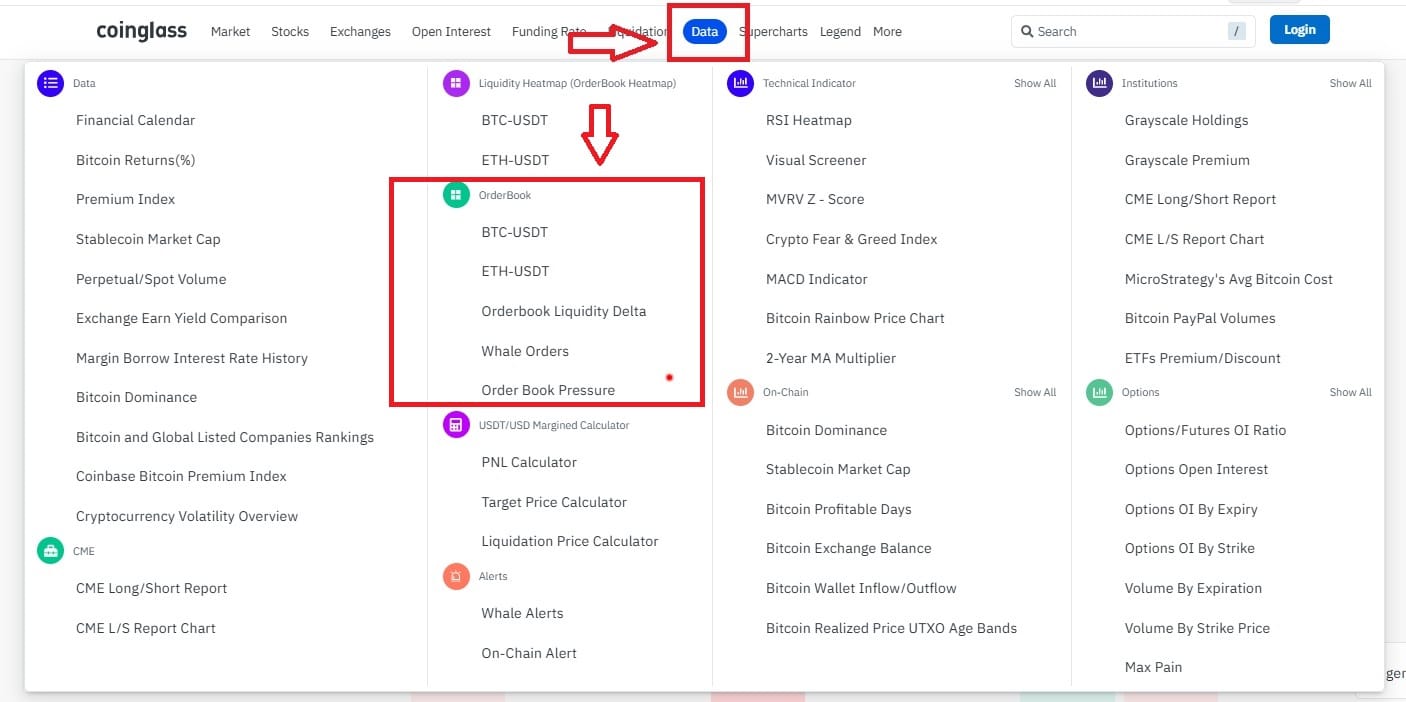Click the Technical Indicator section icon
Viewport: 1406px width, 702px height.
tap(740, 84)
